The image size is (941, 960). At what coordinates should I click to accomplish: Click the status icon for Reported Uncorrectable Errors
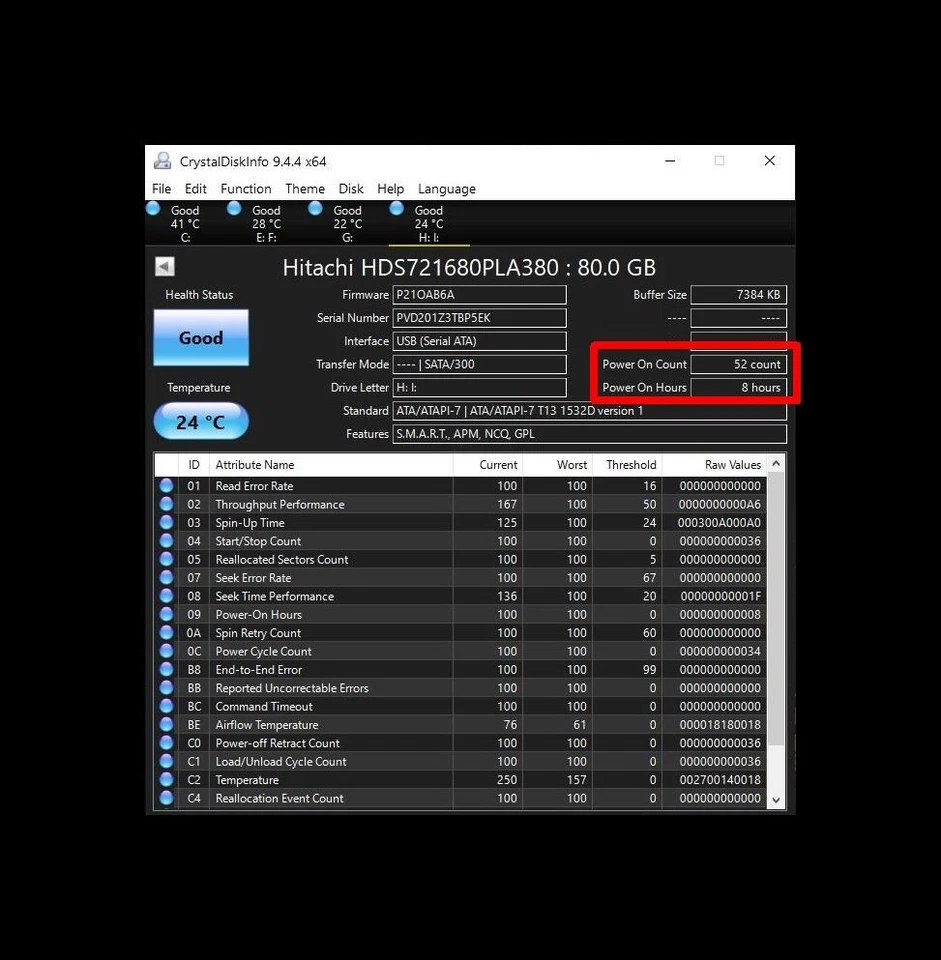coord(166,688)
